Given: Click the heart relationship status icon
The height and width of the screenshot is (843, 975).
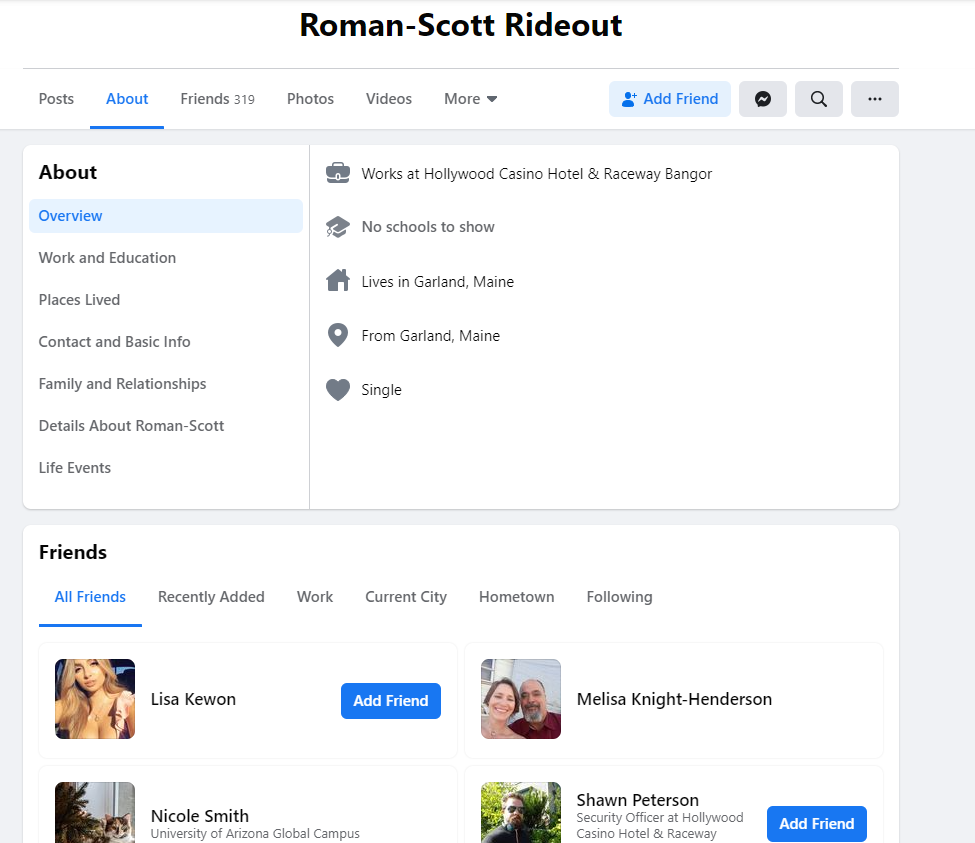Looking at the screenshot, I should click(x=338, y=390).
